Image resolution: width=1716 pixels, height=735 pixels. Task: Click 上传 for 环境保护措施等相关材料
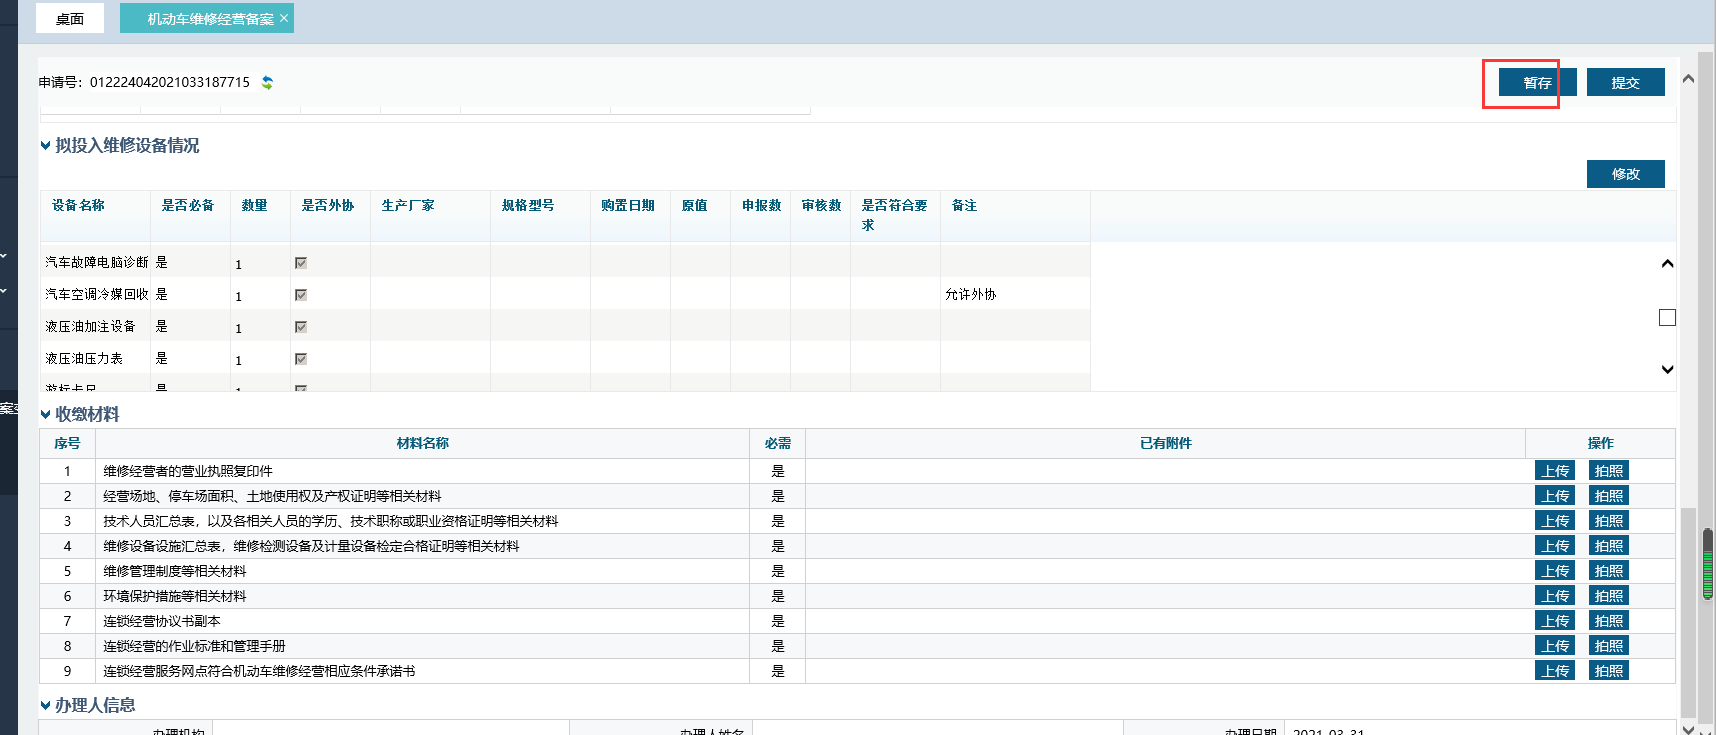(1554, 596)
